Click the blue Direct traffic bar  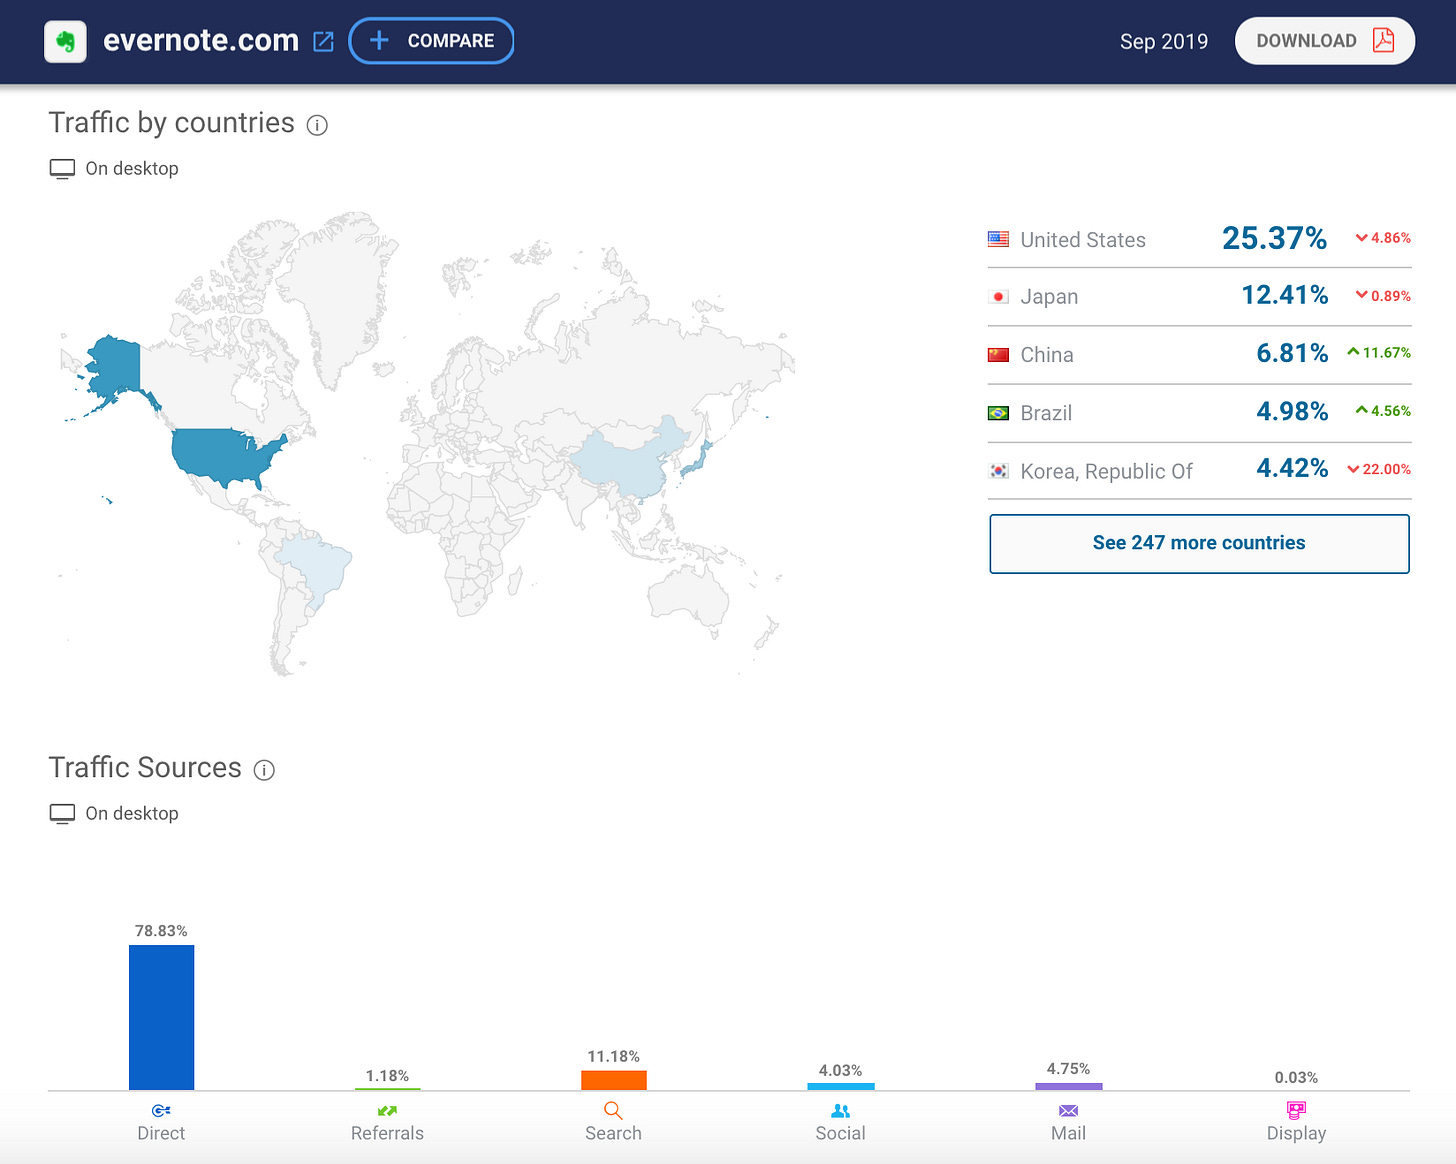(161, 1018)
